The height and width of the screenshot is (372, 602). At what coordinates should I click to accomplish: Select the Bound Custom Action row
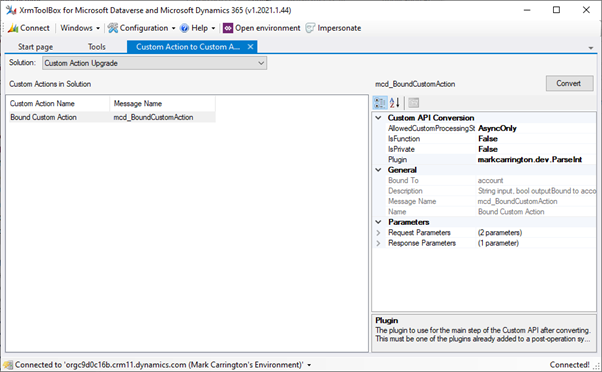pyautogui.click(x=112, y=117)
